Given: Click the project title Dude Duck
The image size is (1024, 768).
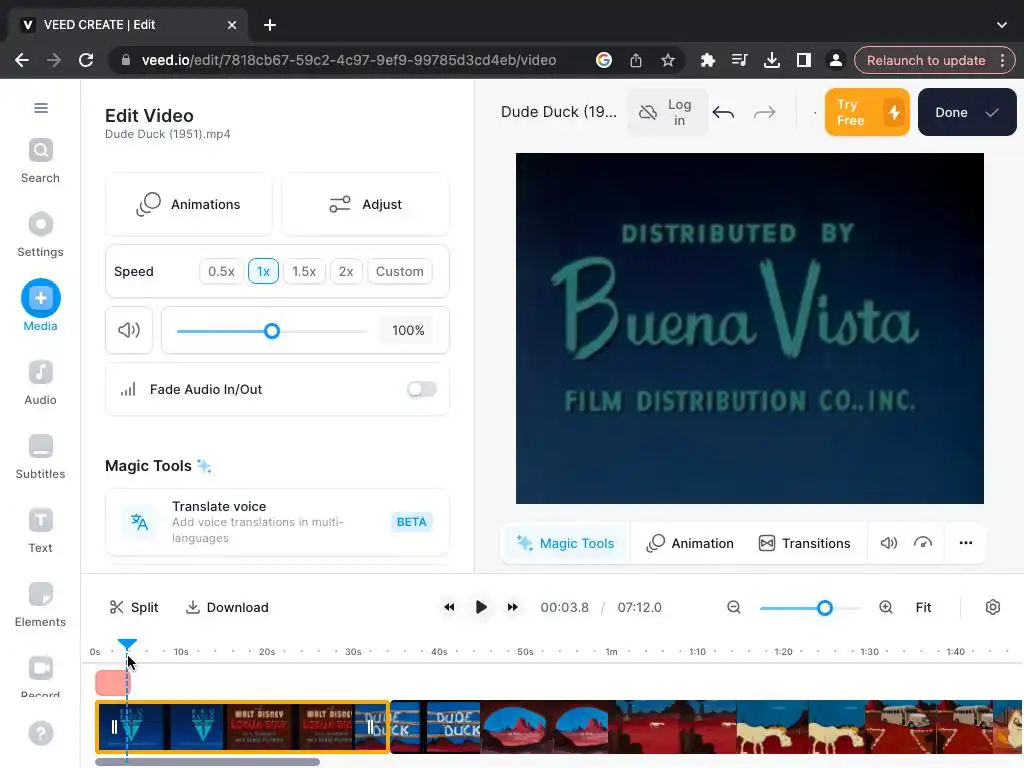Looking at the screenshot, I should tap(558, 112).
